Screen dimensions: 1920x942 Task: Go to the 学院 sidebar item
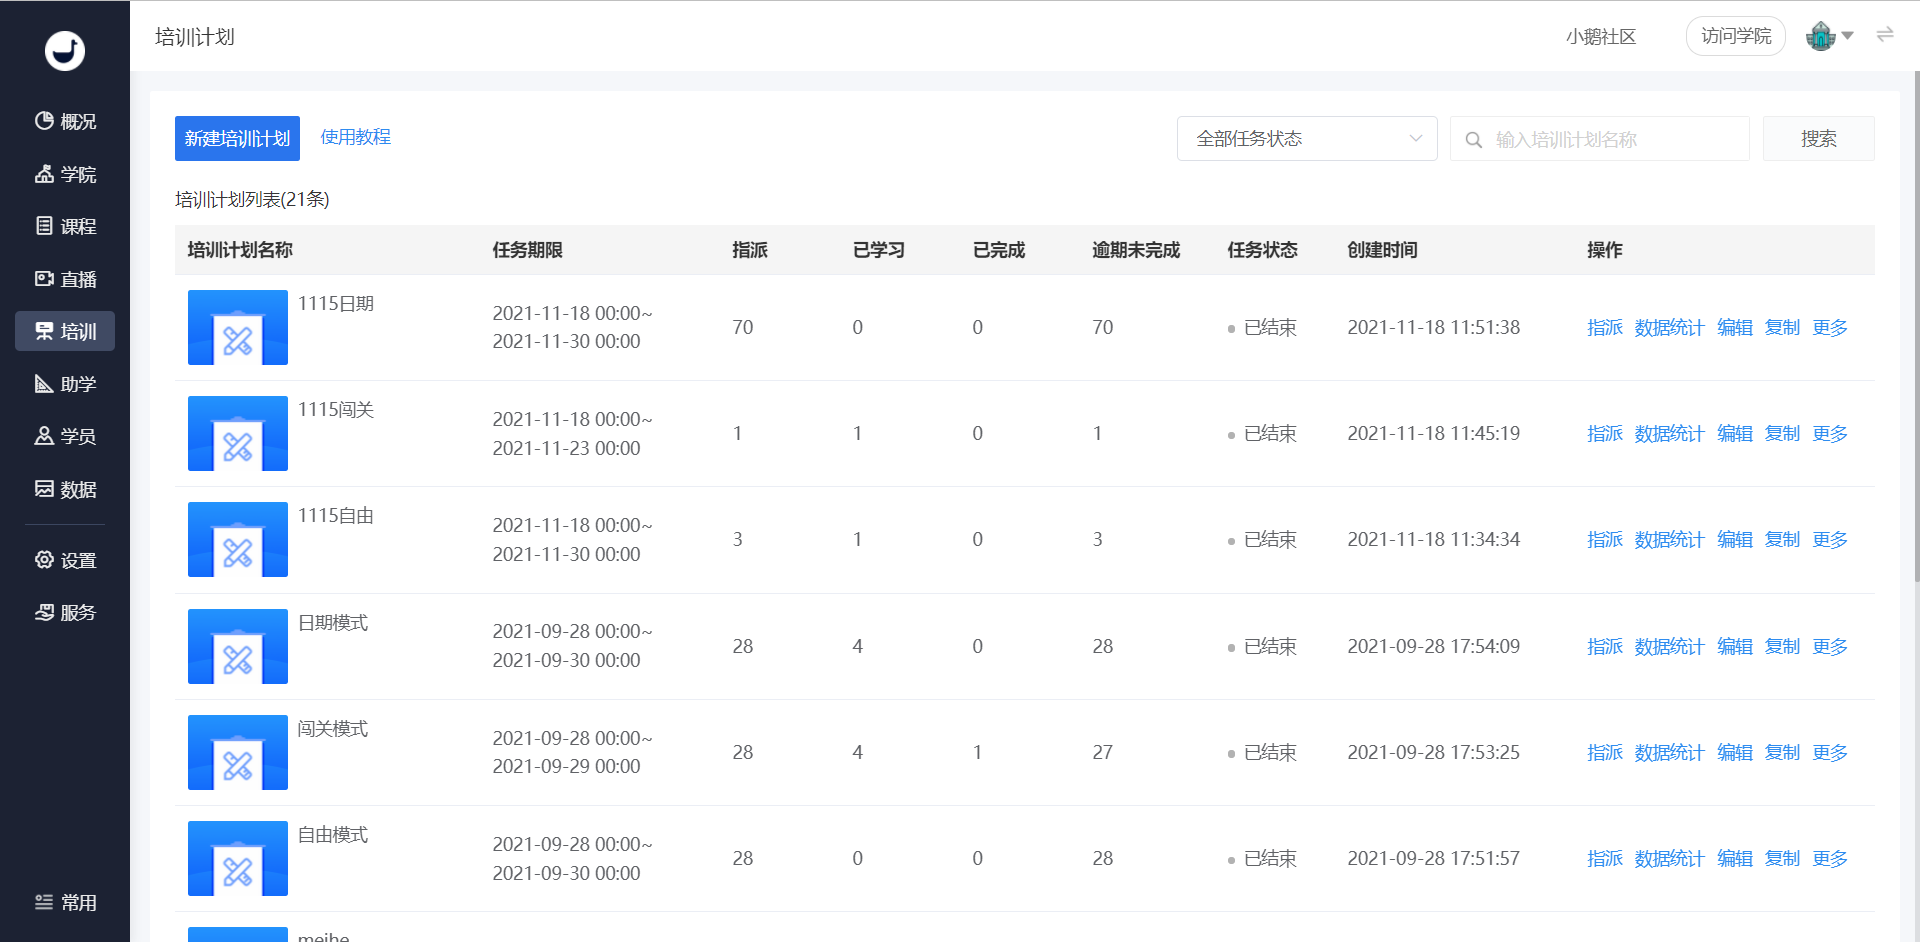point(65,174)
